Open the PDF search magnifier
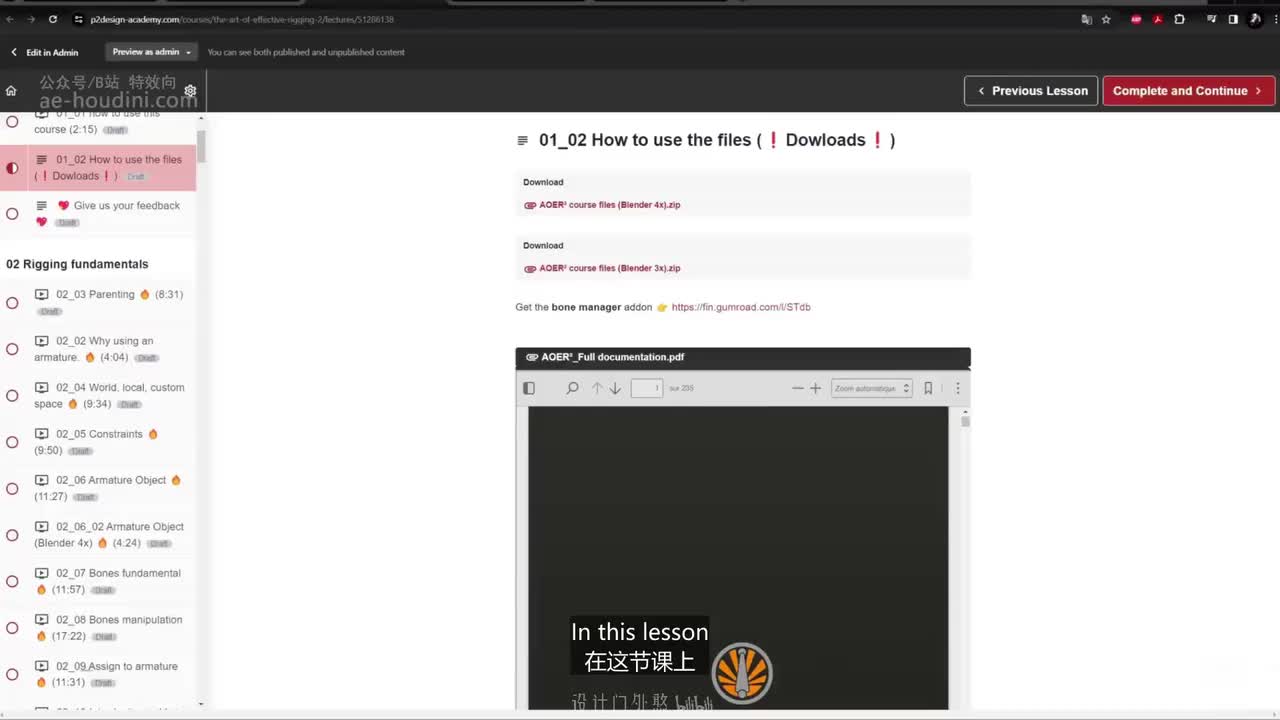Image resolution: width=1280 pixels, height=720 pixels. point(572,388)
